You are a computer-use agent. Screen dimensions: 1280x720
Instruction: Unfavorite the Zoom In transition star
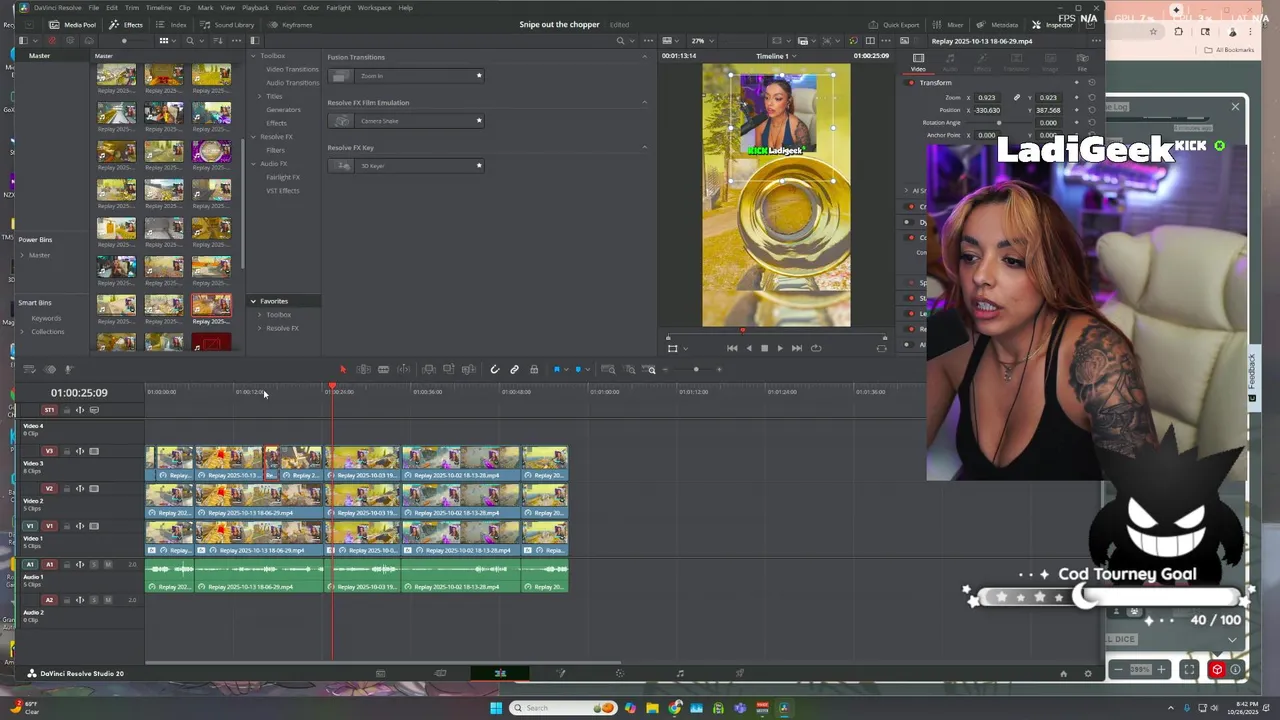click(479, 76)
